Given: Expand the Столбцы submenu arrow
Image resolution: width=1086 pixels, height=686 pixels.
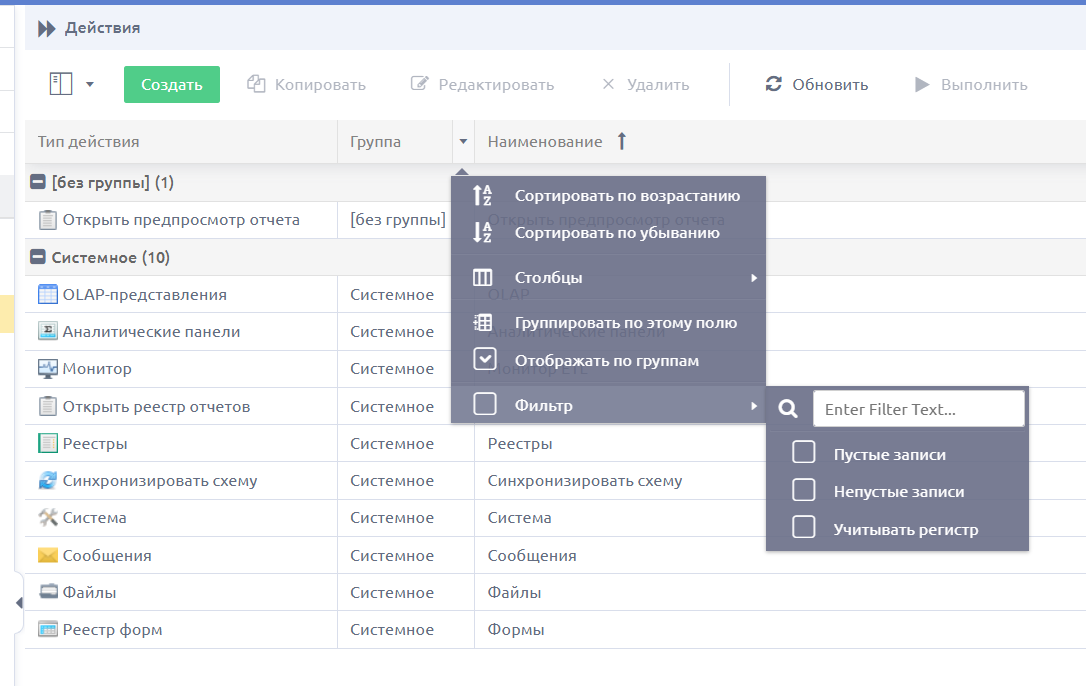Looking at the screenshot, I should (x=754, y=278).
